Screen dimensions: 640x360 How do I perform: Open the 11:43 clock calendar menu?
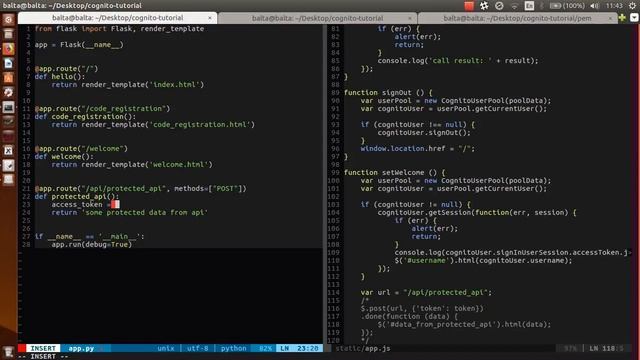[614, 6]
